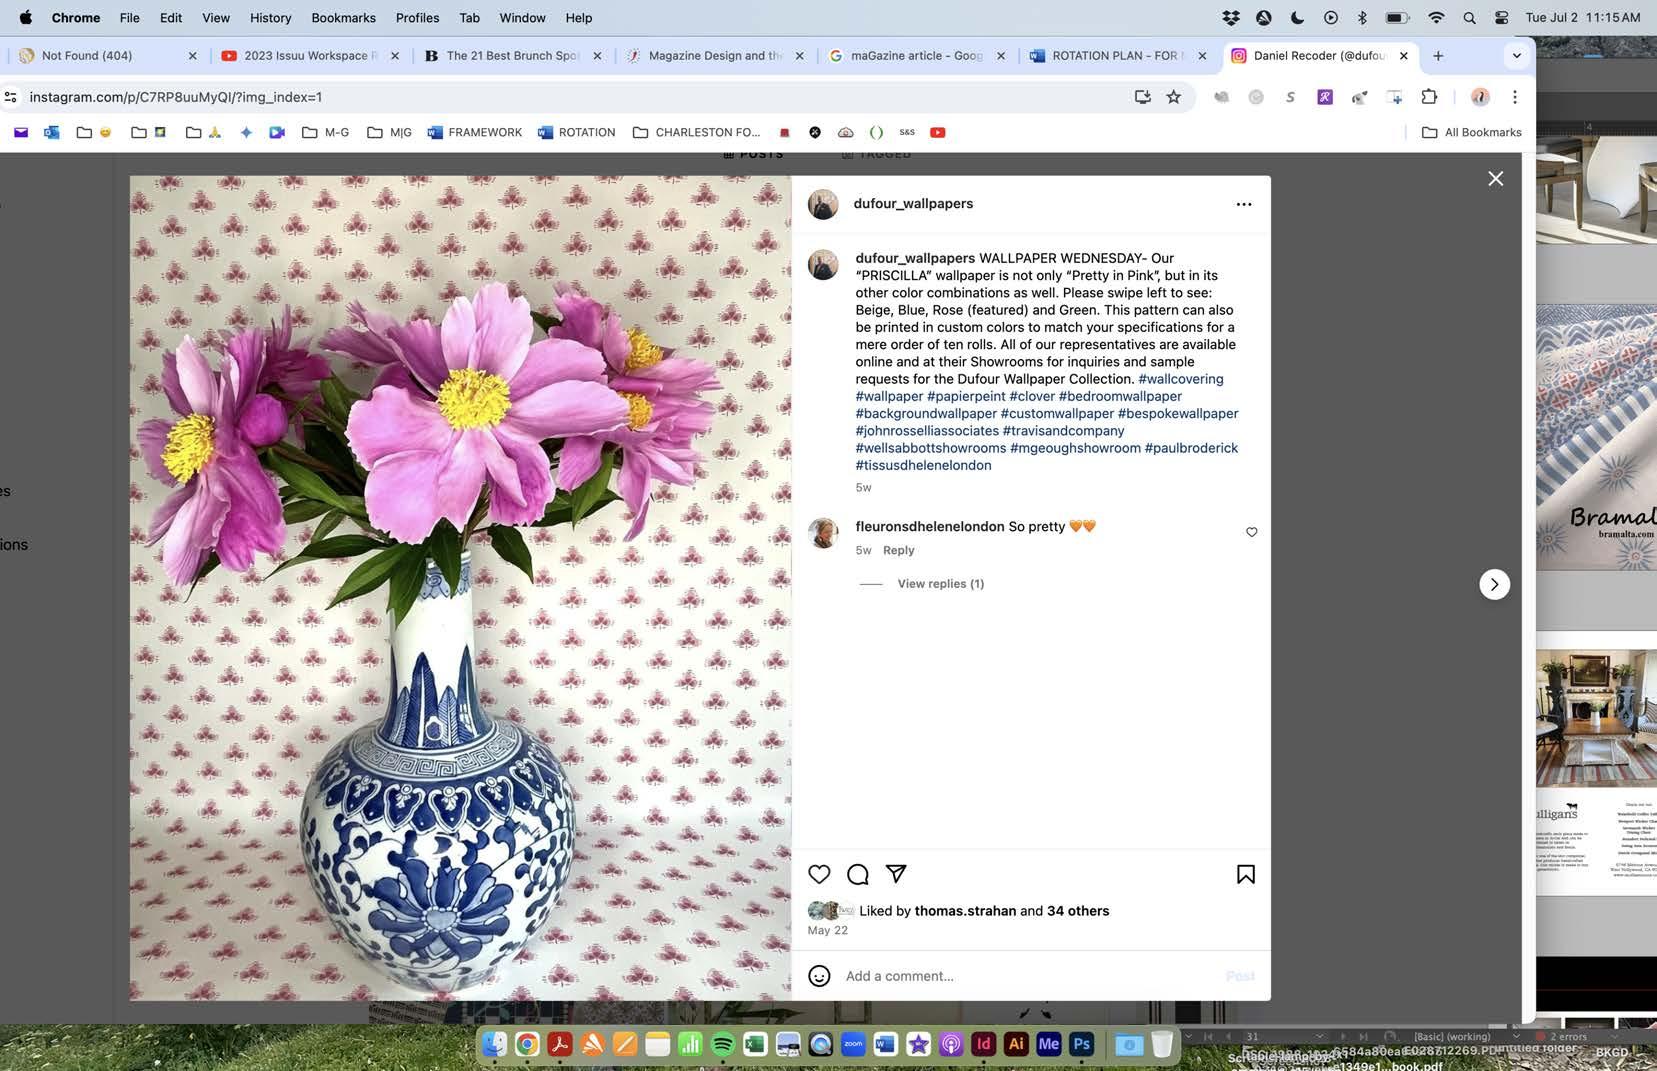Click the #bespokewallpaper hashtag
This screenshot has height=1071, width=1657.
tap(1178, 413)
